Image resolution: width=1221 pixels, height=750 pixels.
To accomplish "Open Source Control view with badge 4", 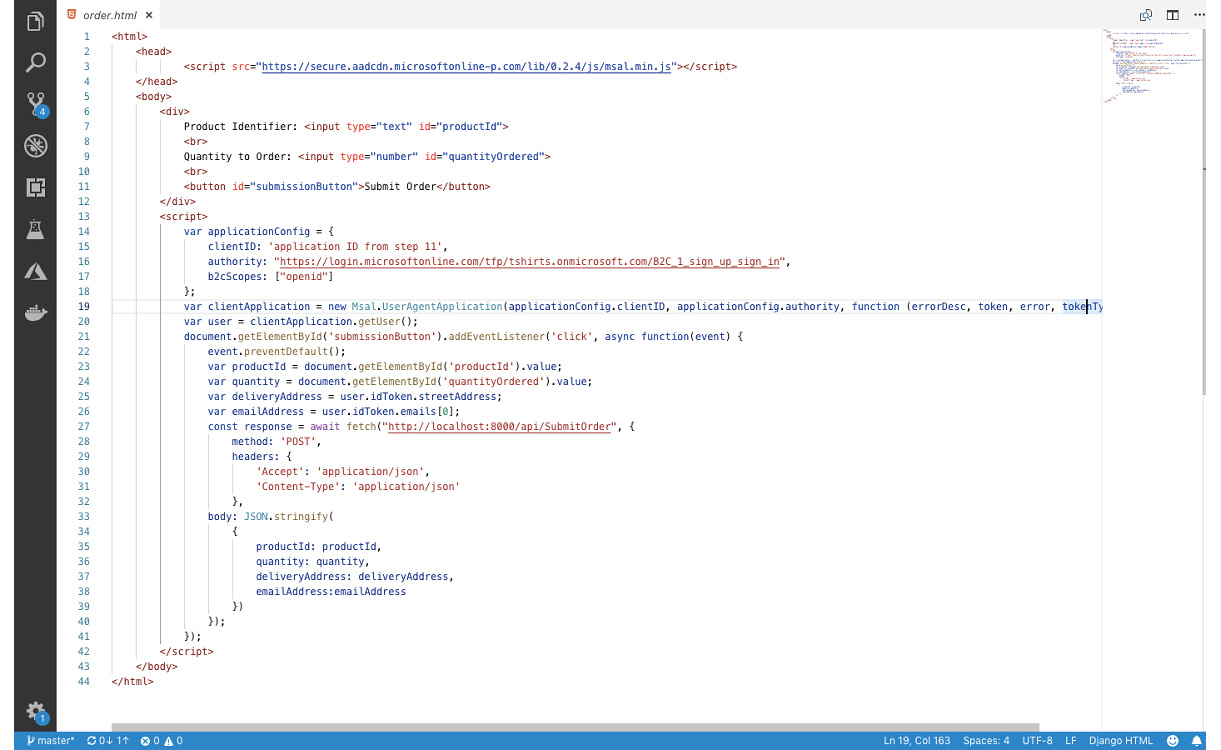I will 36,104.
